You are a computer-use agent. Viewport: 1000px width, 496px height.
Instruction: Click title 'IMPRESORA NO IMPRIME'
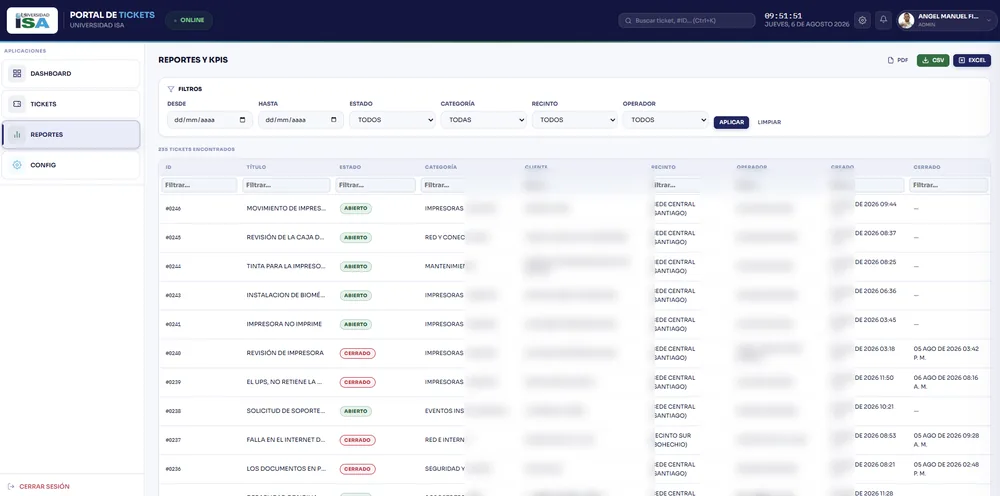click(x=284, y=324)
